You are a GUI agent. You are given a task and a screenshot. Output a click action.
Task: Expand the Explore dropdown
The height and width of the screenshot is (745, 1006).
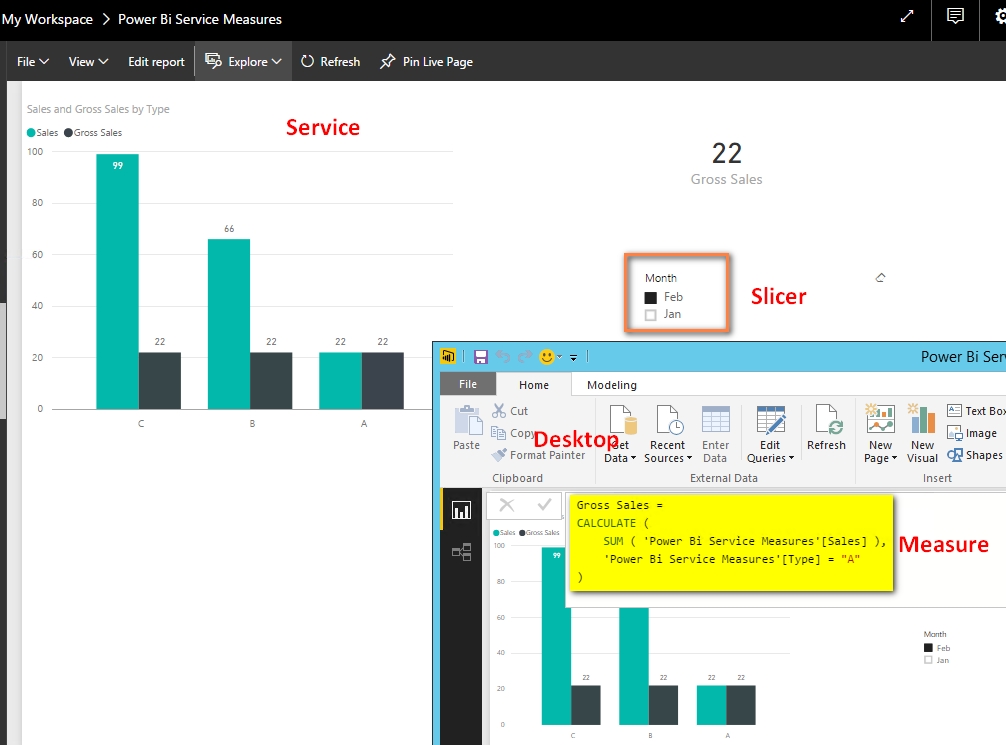[244, 62]
